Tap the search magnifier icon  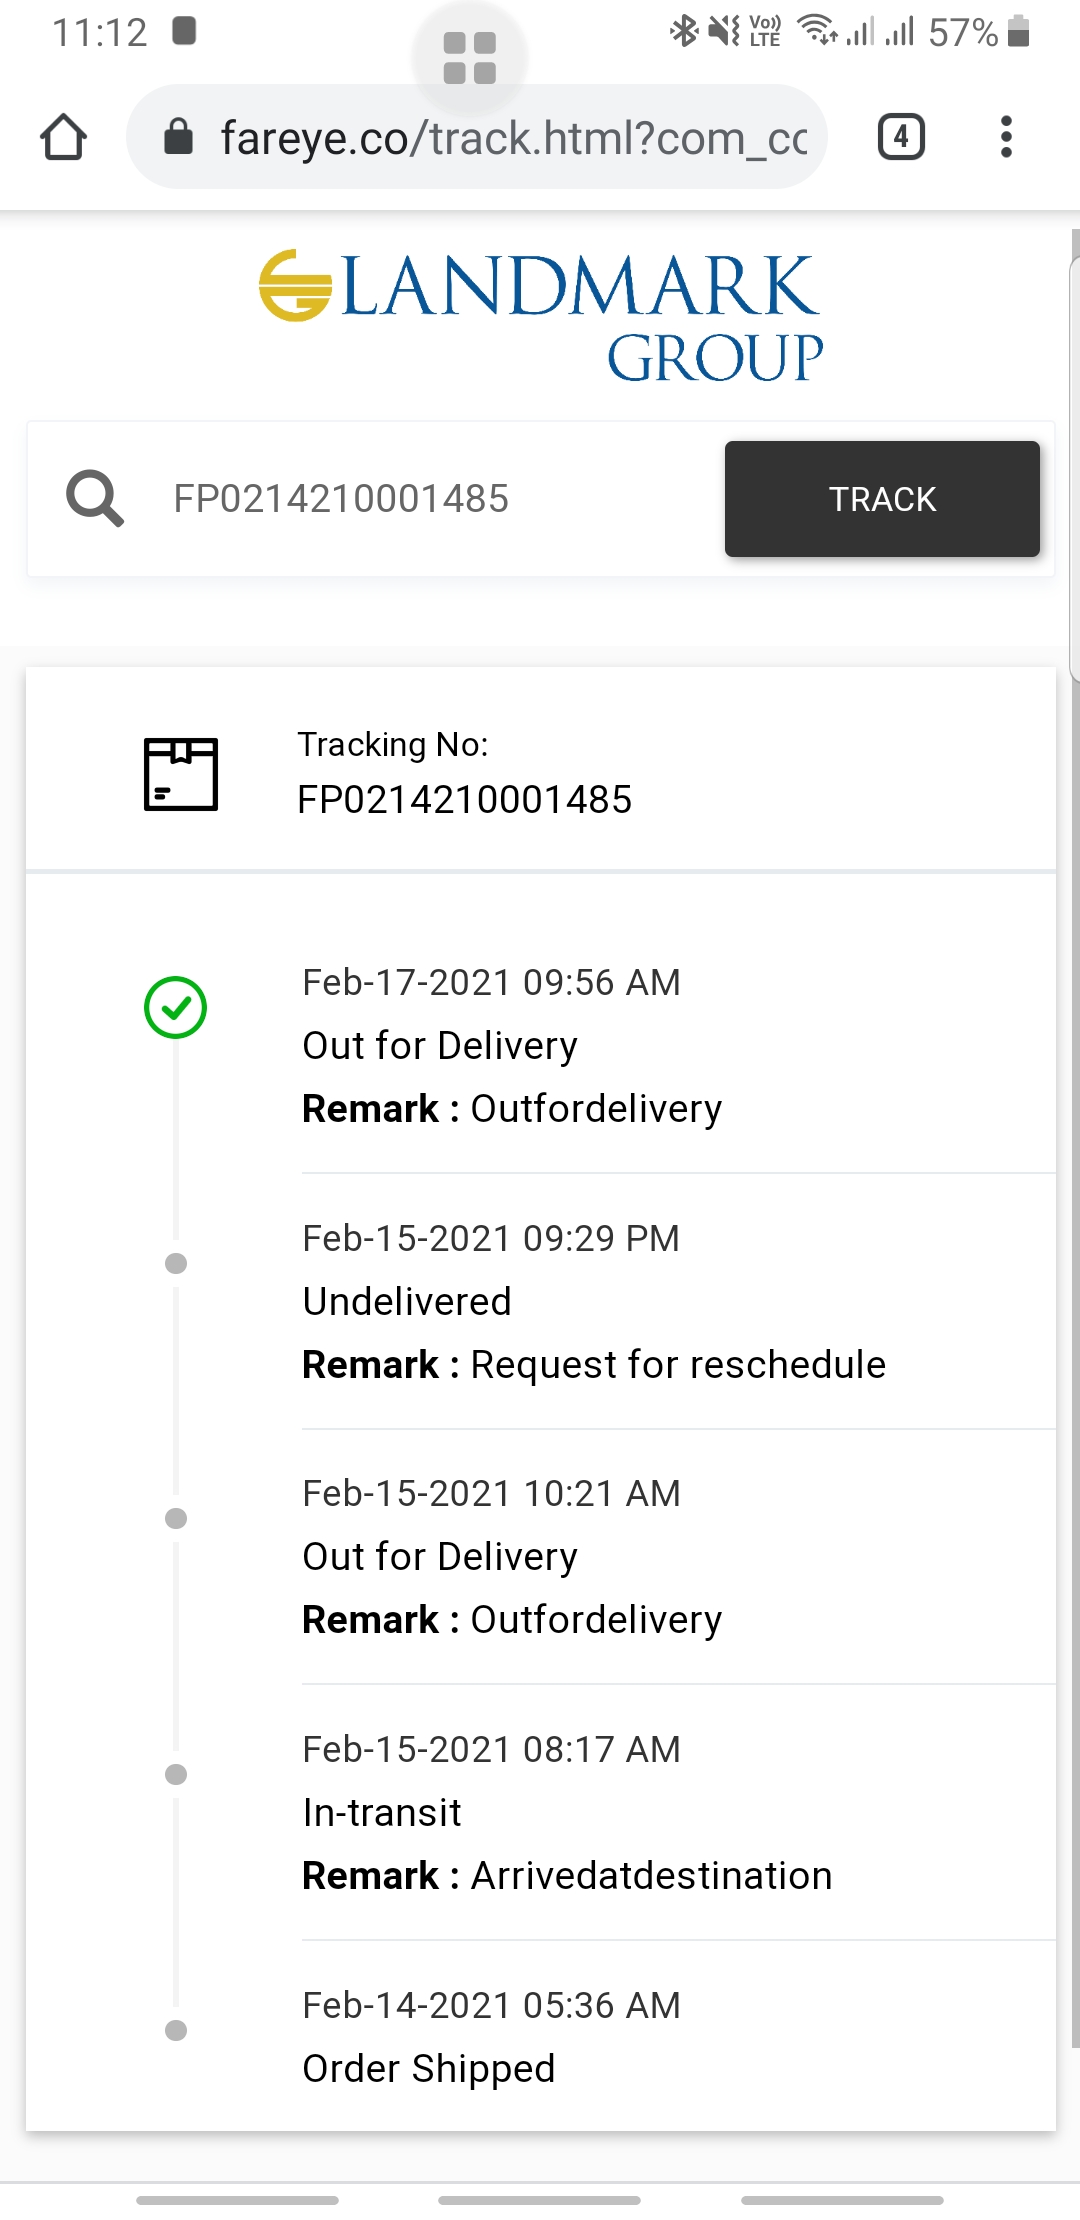pos(95,498)
